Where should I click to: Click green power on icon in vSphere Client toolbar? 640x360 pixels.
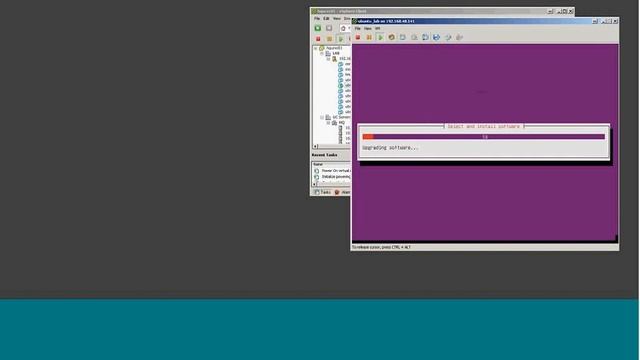pos(340,39)
